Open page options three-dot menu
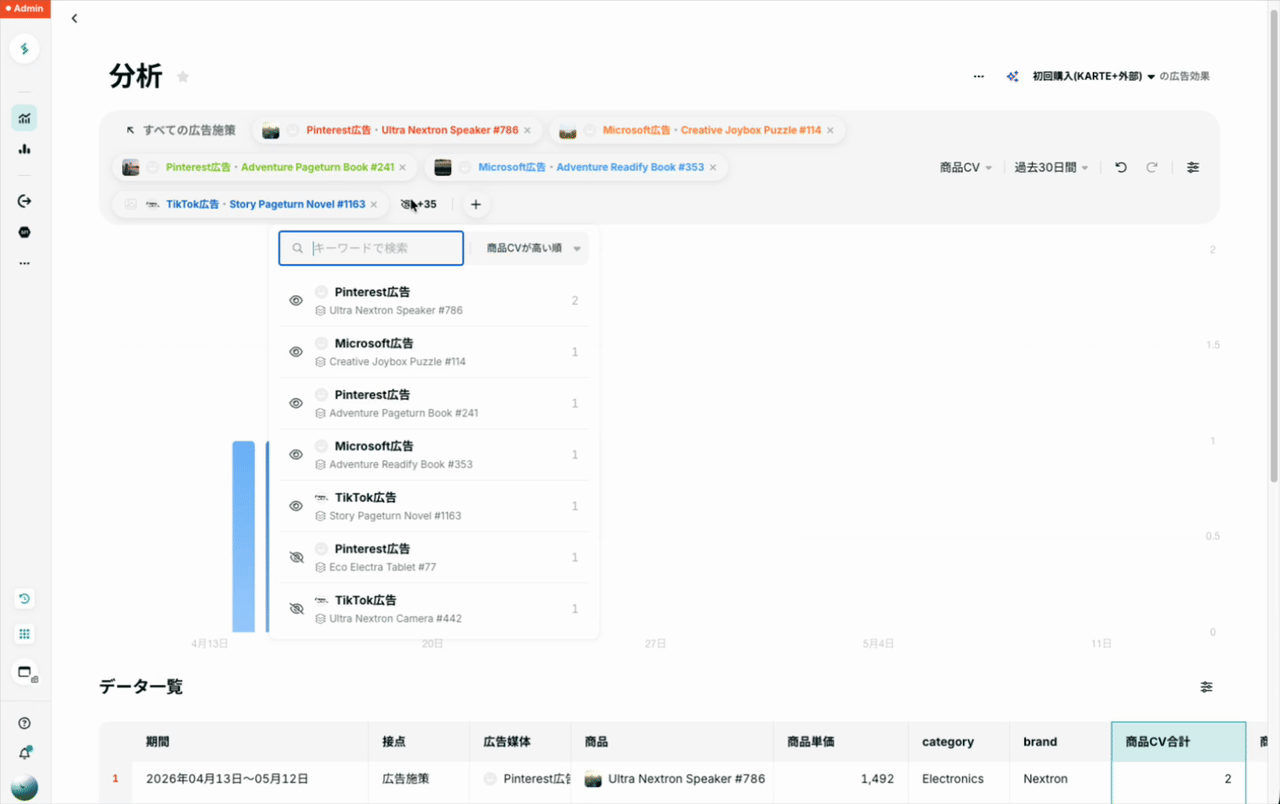This screenshot has height=804, width=1280. (979, 76)
